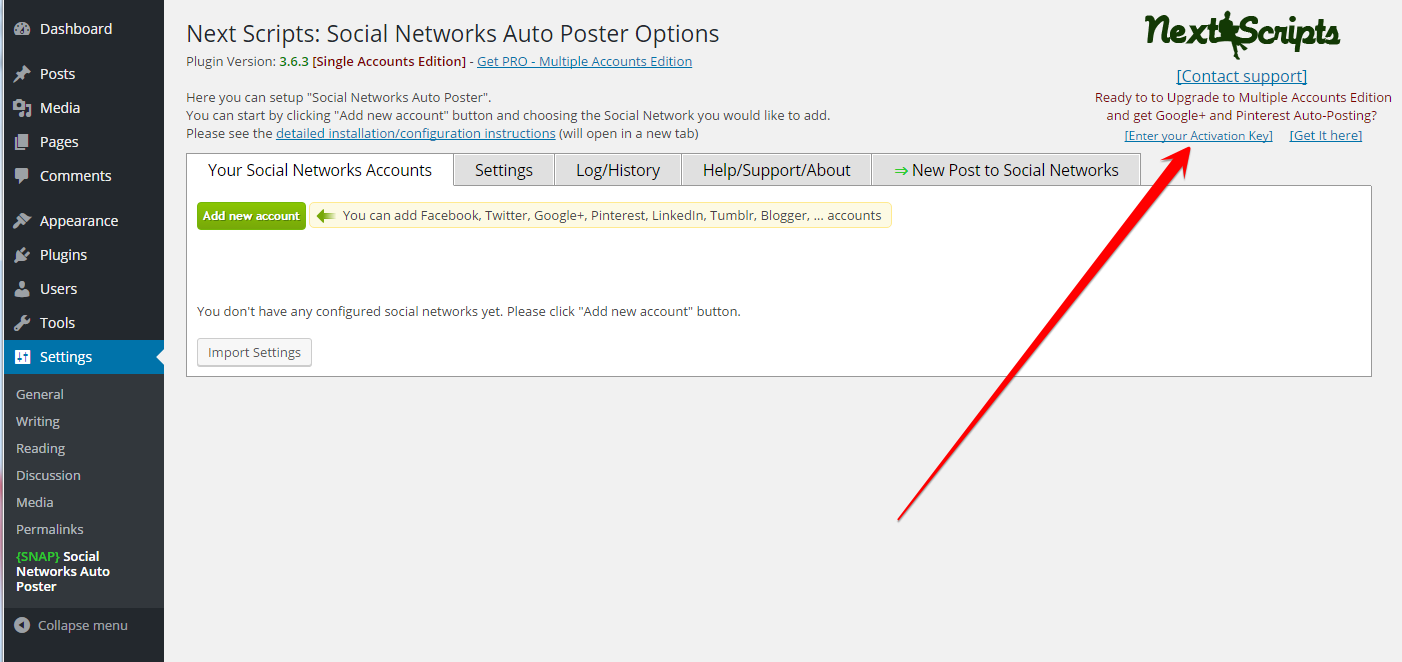
Task: Click the no configured social networks message
Action: click(469, 312)
